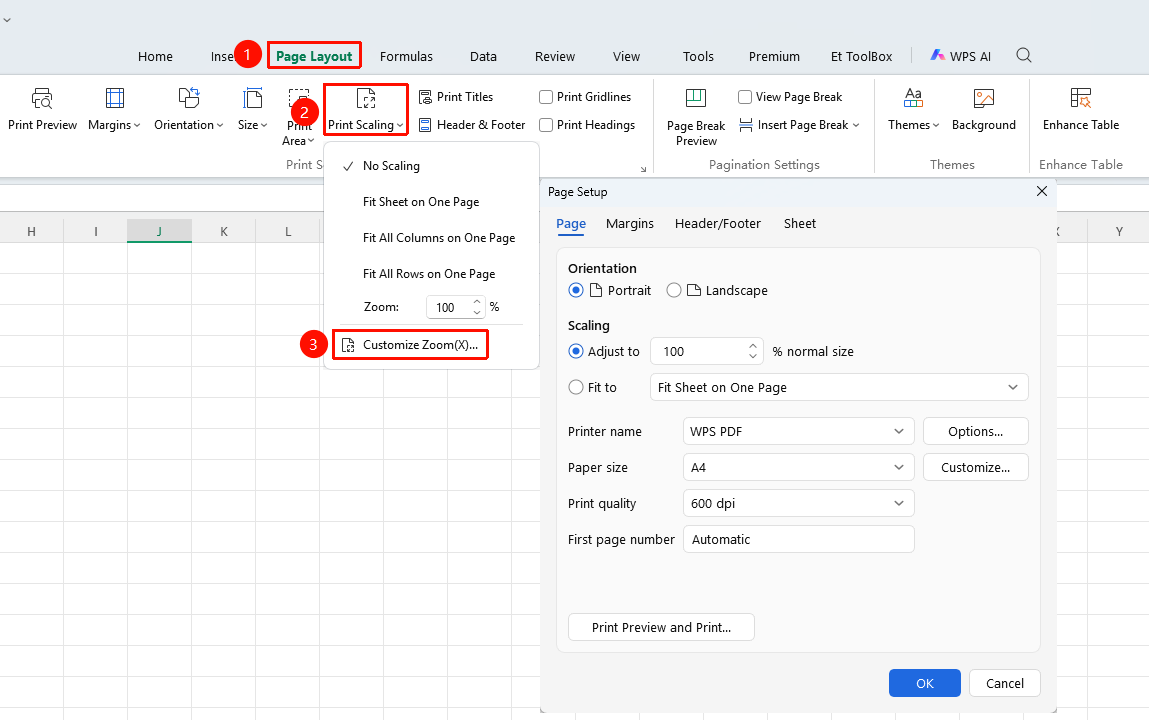Click the First page number field
The height and width of the screenshot is (720, 1149).
(x=798, y=539)
